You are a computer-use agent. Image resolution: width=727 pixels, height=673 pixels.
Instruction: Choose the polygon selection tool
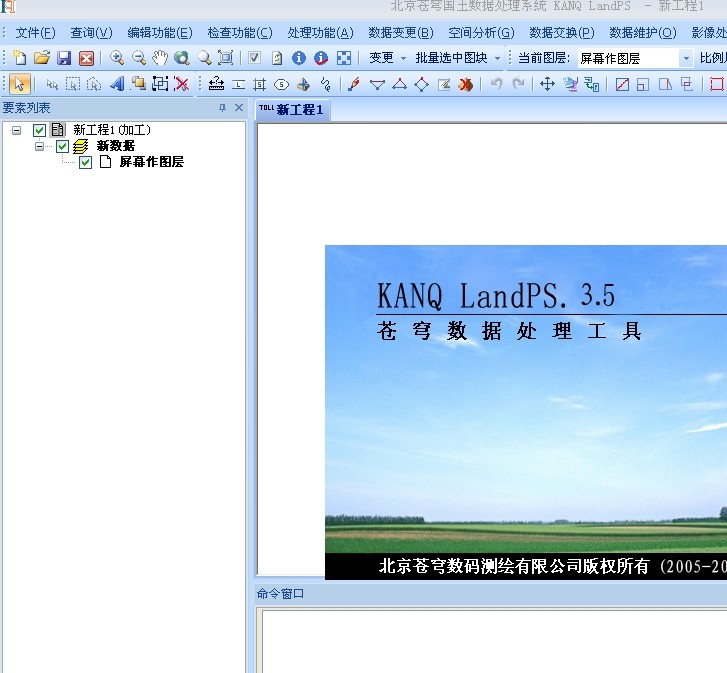[x=94, y=84]
